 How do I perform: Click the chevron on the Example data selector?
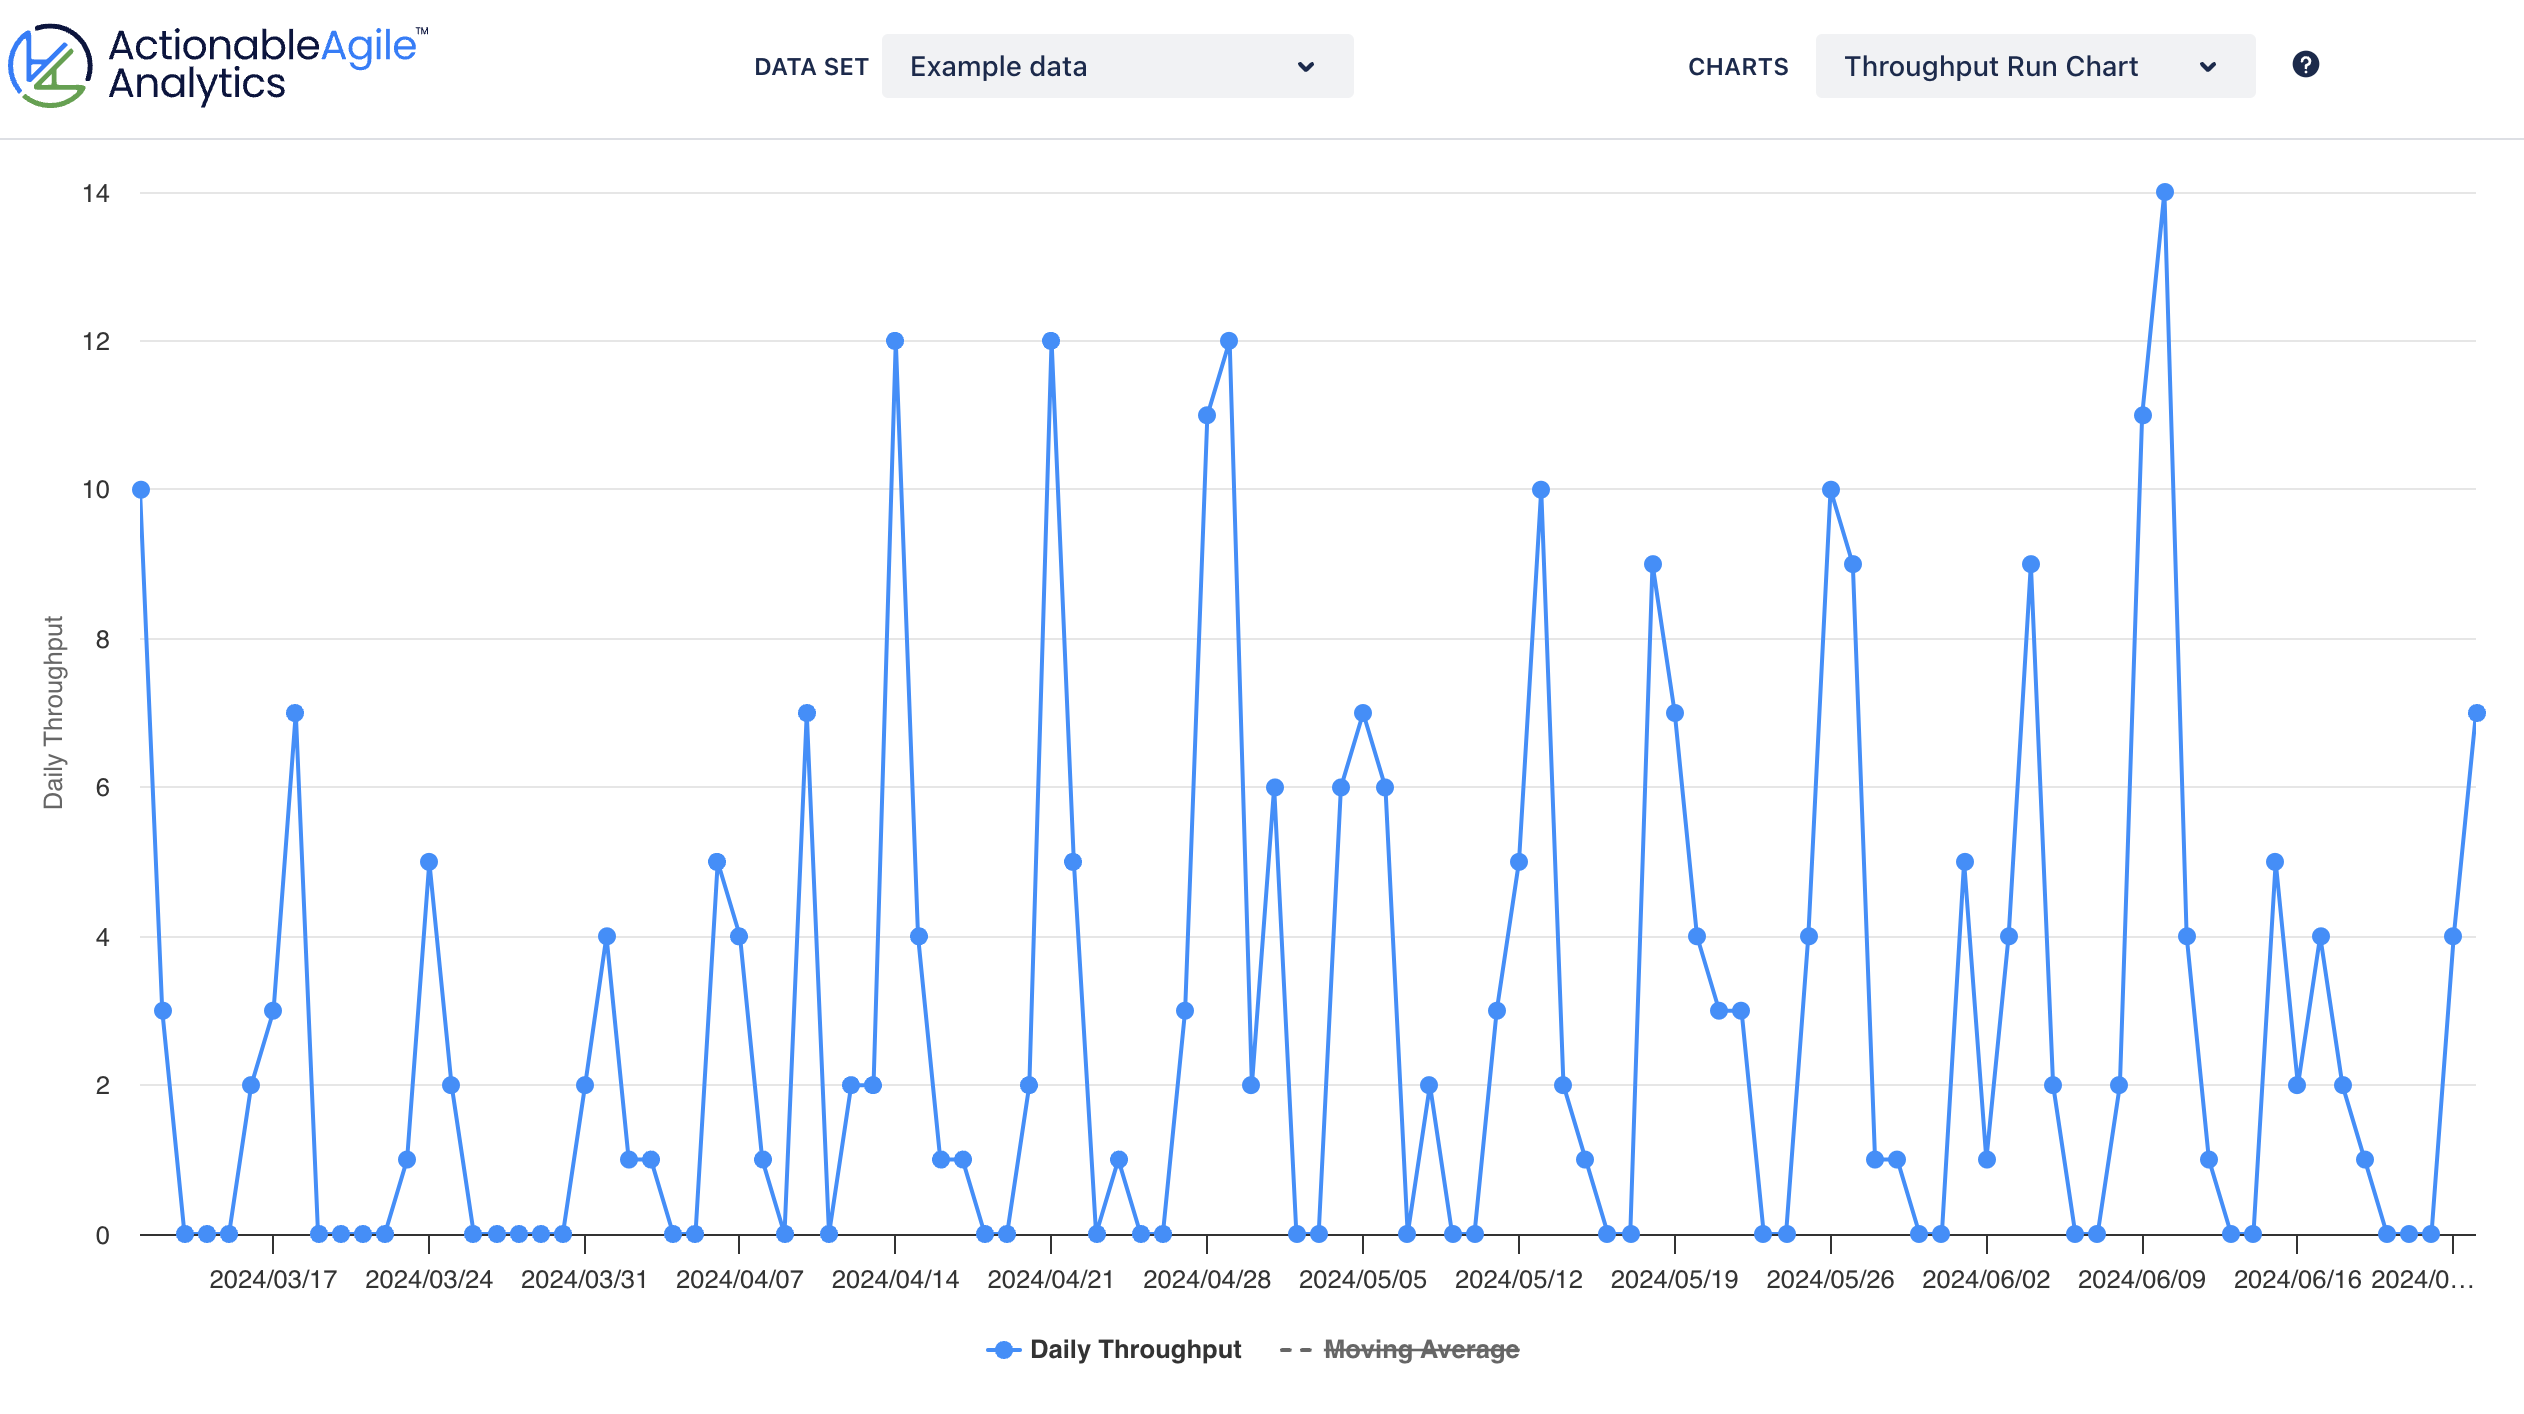pos(1305,67)
